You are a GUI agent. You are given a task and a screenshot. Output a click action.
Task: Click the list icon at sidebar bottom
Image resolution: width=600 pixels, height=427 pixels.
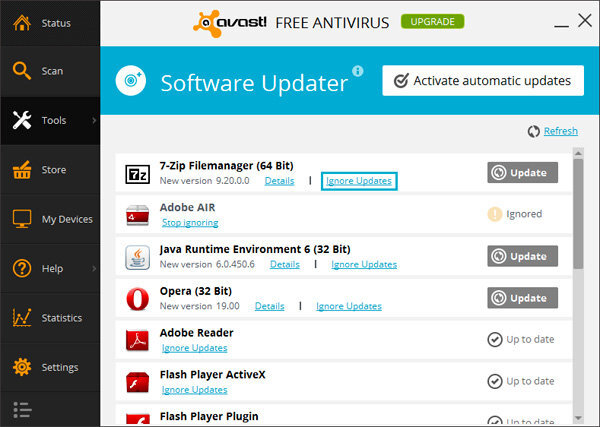22,410
